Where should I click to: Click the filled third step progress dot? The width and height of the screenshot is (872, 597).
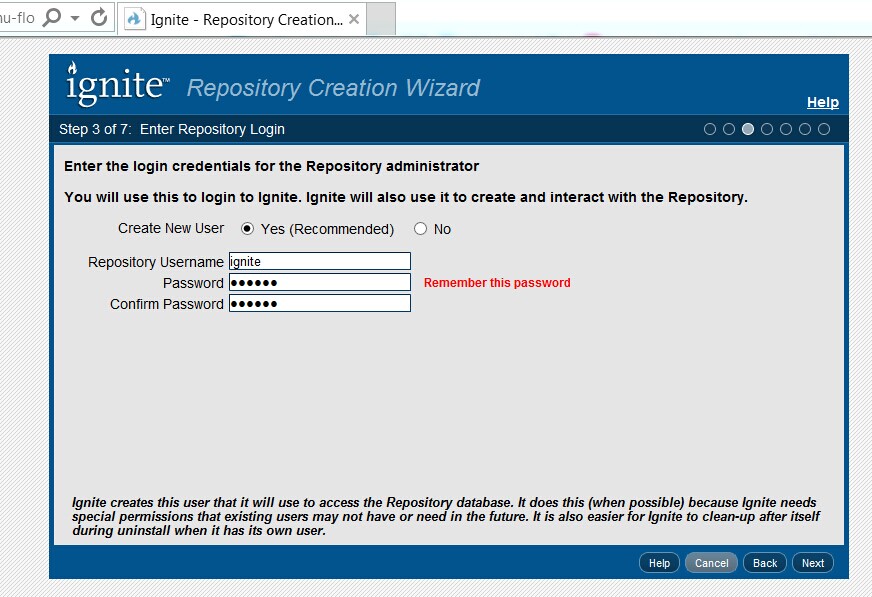[748, 129]
